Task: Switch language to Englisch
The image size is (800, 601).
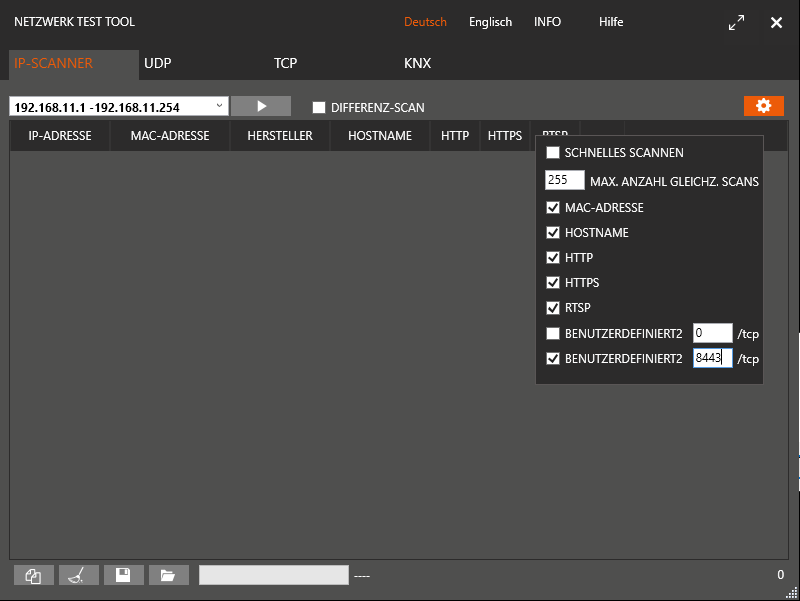Action: click(490, 22)
